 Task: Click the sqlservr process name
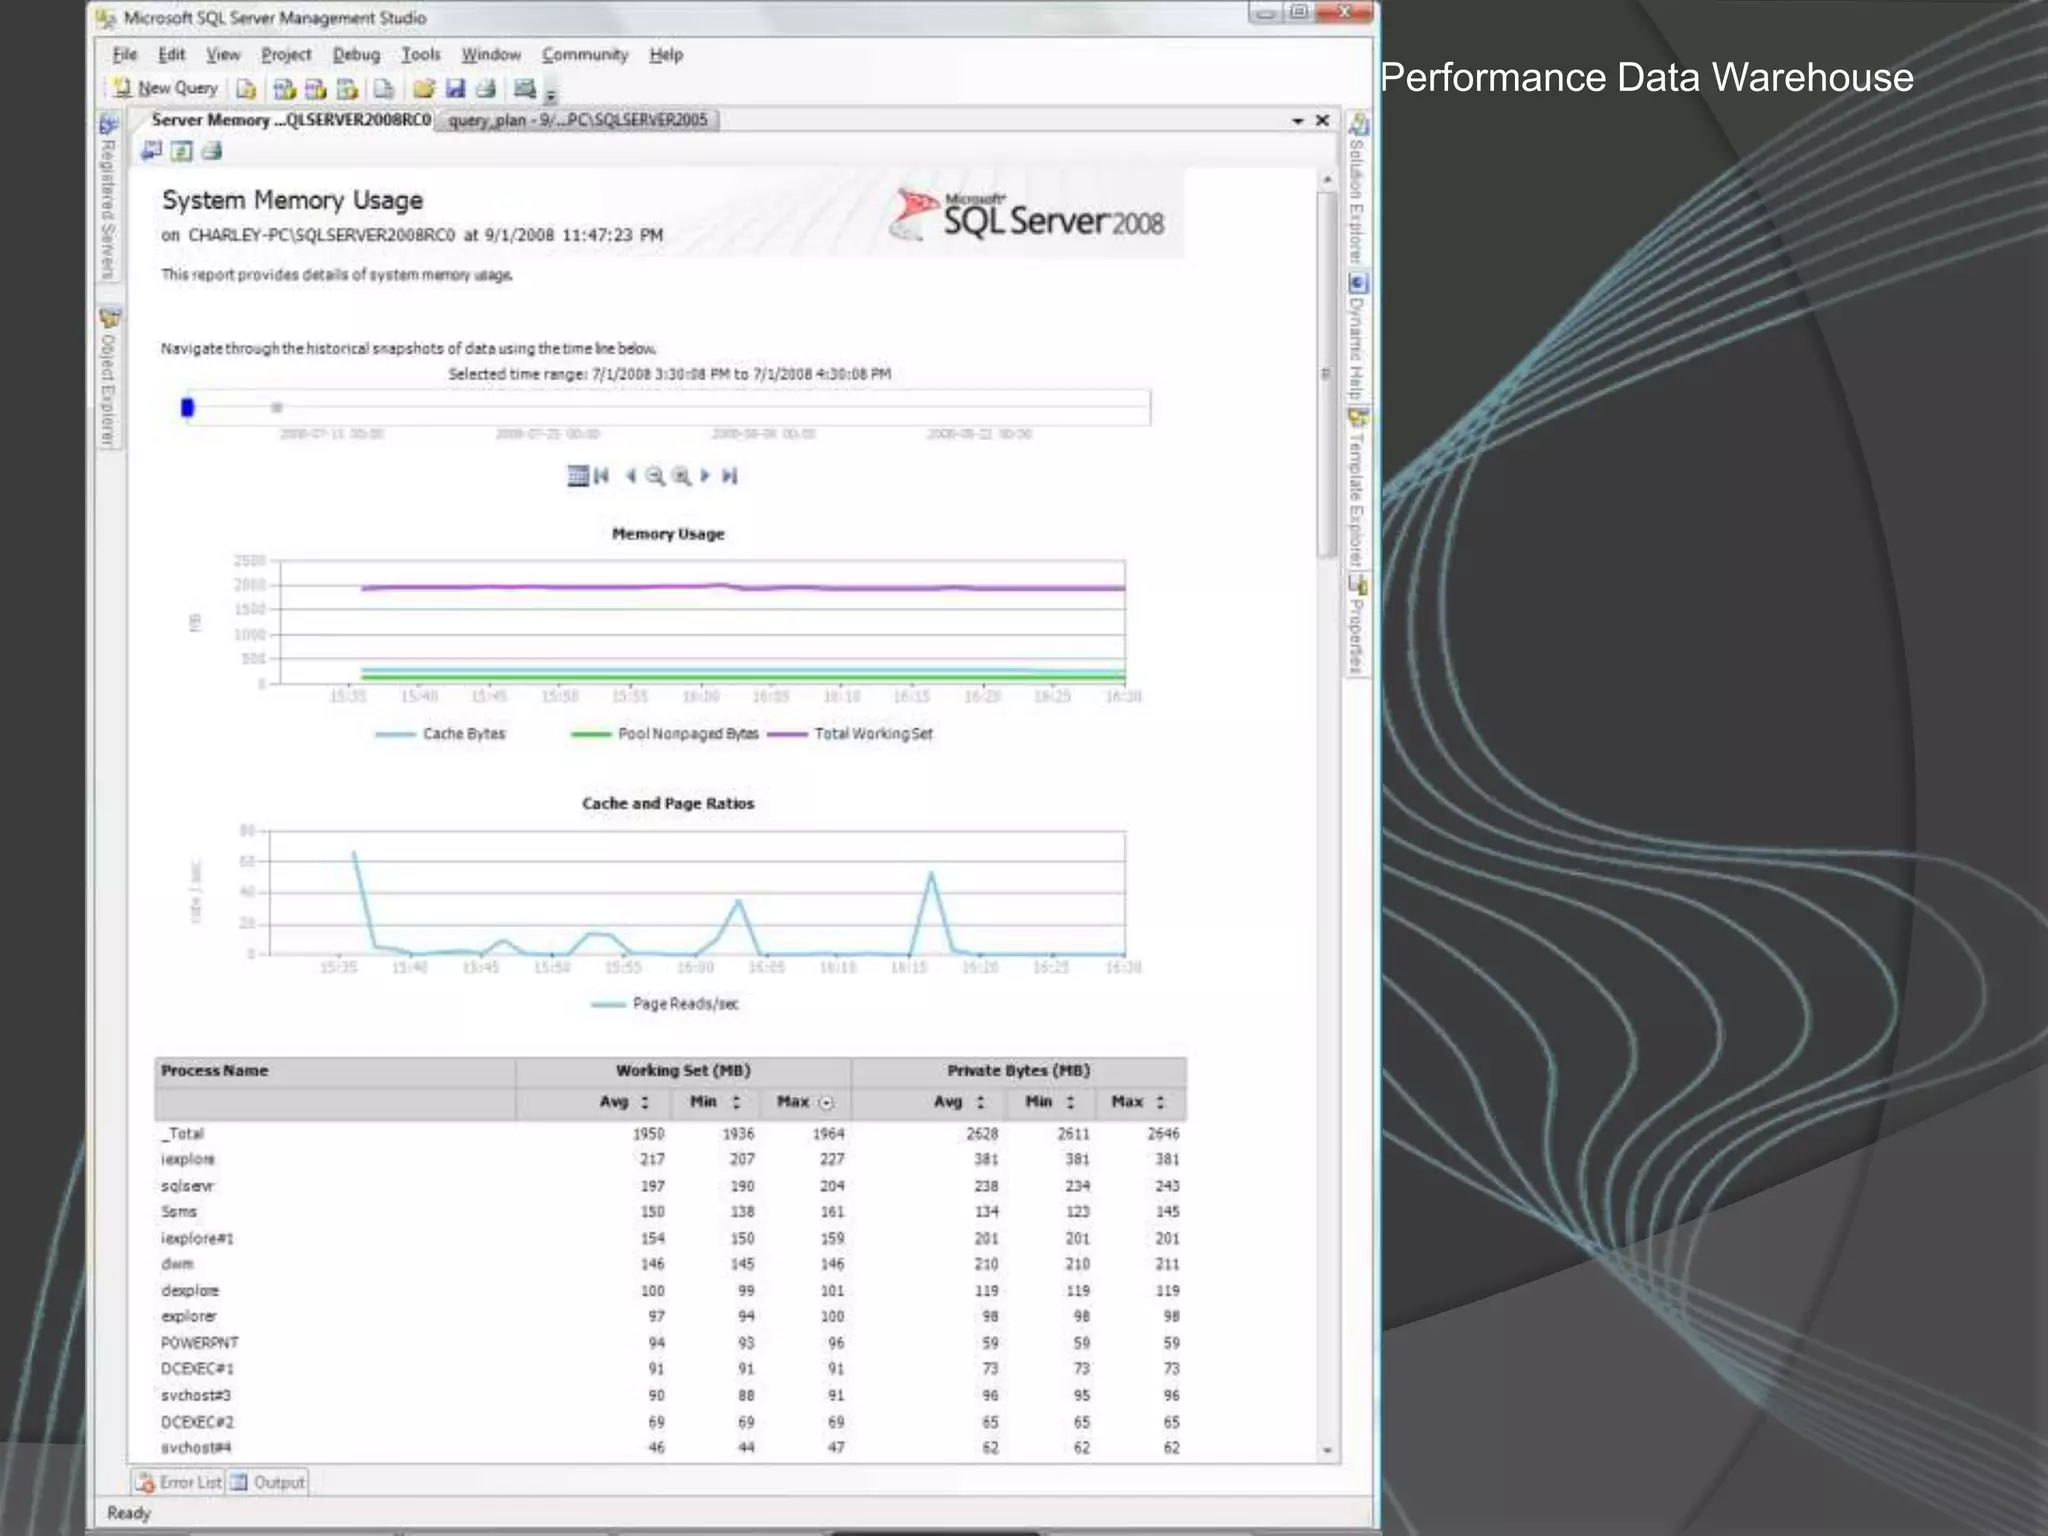click(x=187, y=1186)
